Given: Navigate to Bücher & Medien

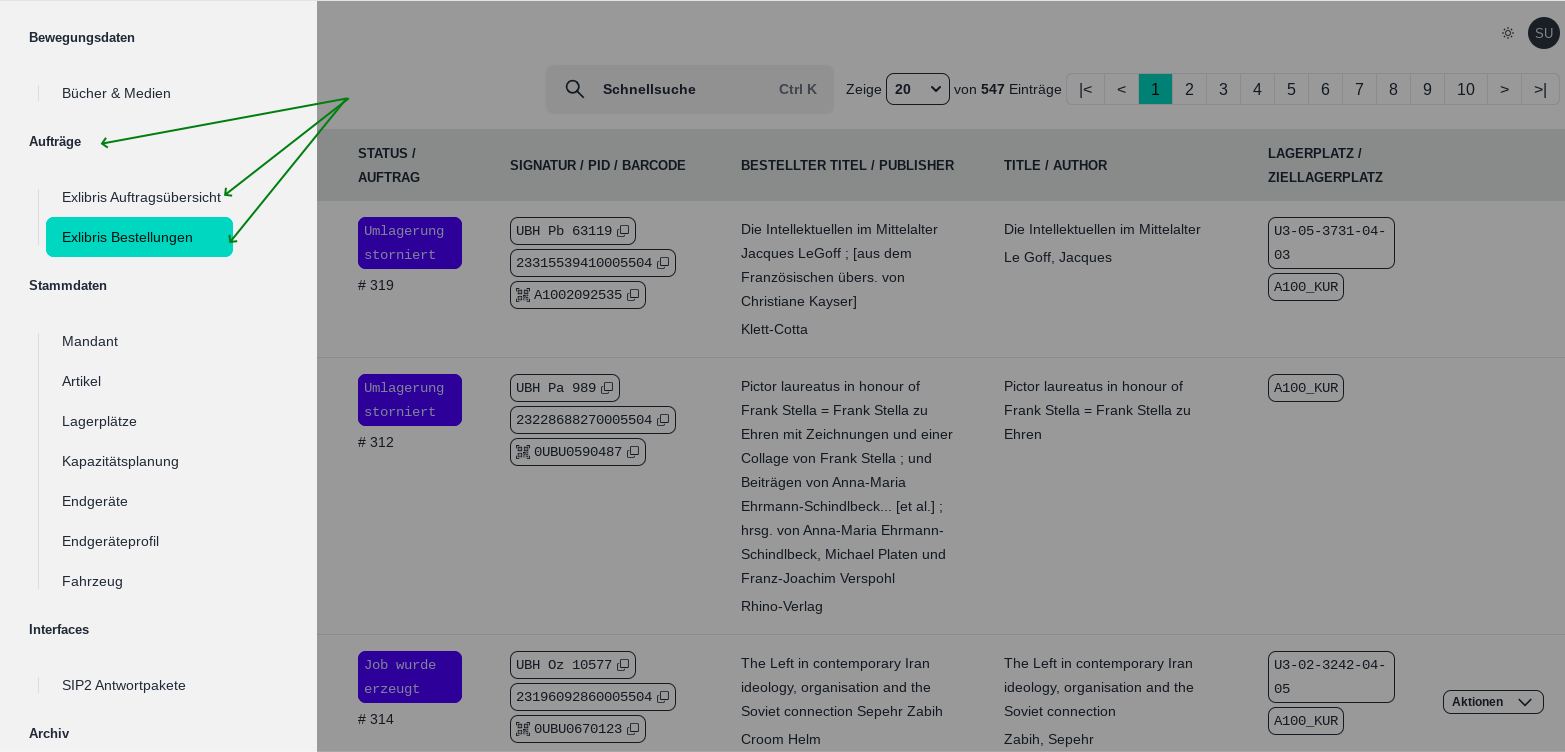Looking at the screenshot, I should (x=116, y=93).
